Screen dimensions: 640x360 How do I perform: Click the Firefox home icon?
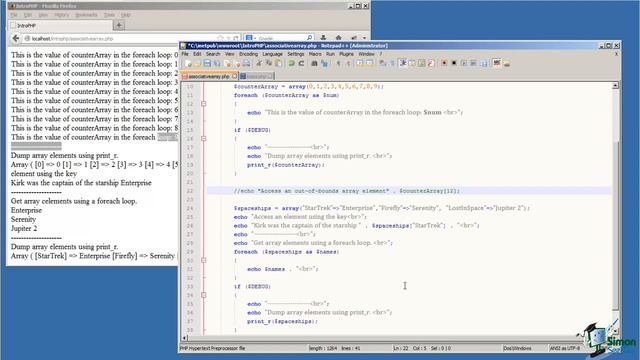coord(338,38)
